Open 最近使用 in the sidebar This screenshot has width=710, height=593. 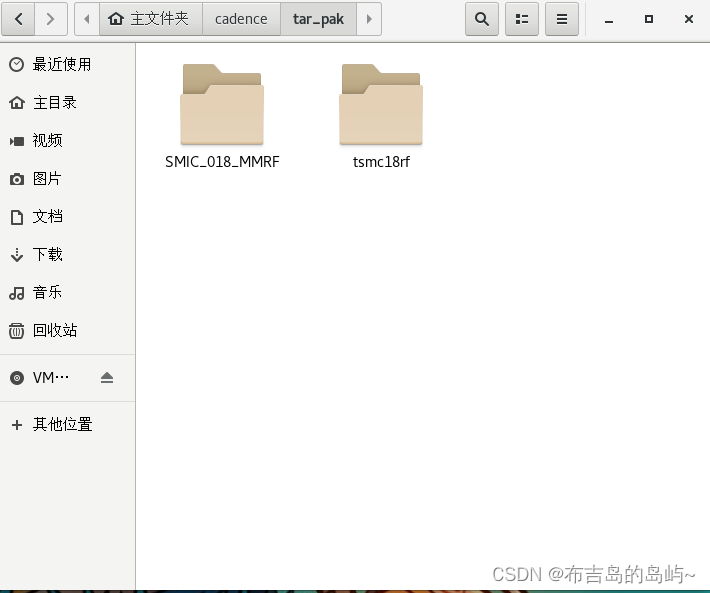[x=61, y=64]
